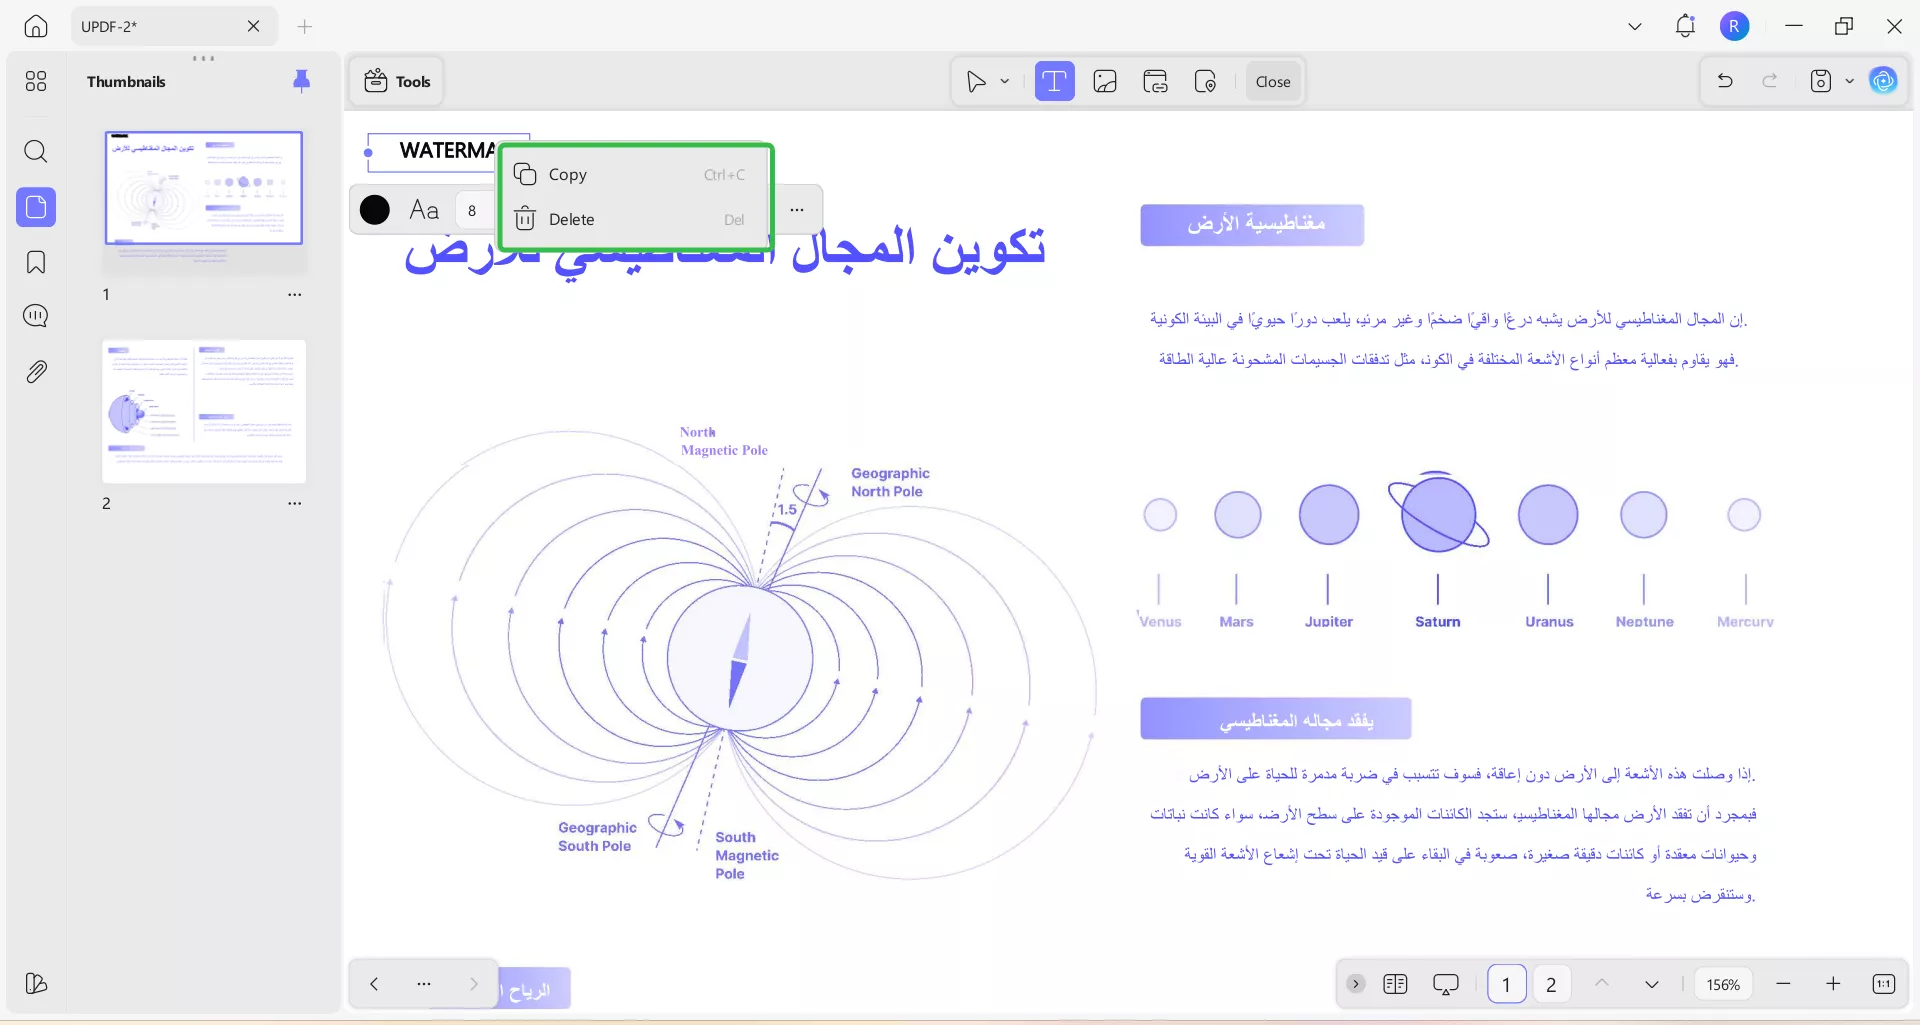Open the Attachments panel

pos(36,371)
